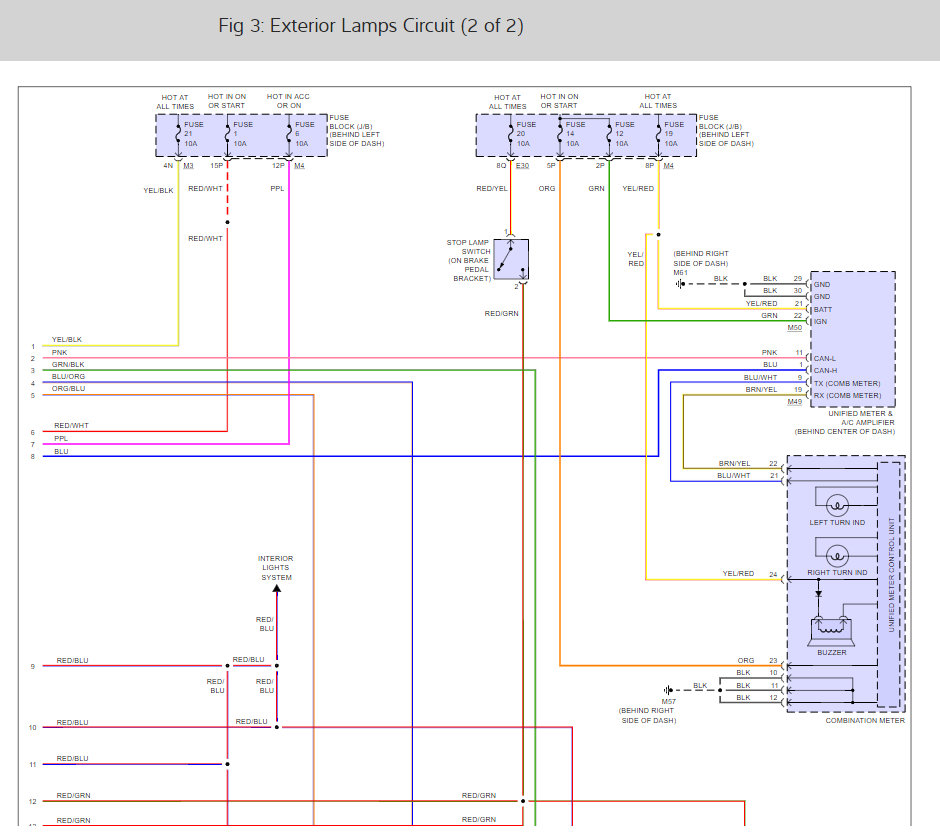Click the 'M49' connector label
Viewport: 940px width, 837px height.
point(794,402)
